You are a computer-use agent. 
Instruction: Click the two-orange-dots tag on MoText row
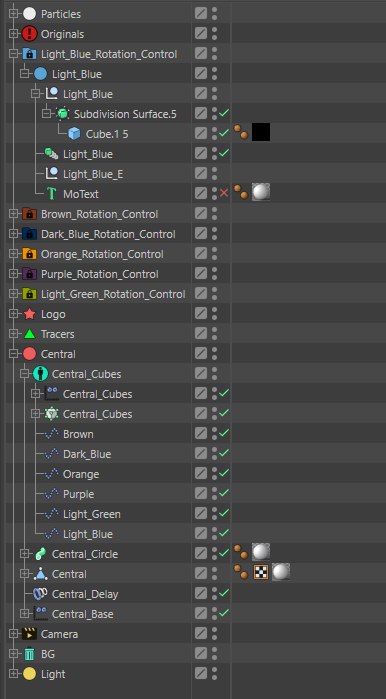click(241, 192)
